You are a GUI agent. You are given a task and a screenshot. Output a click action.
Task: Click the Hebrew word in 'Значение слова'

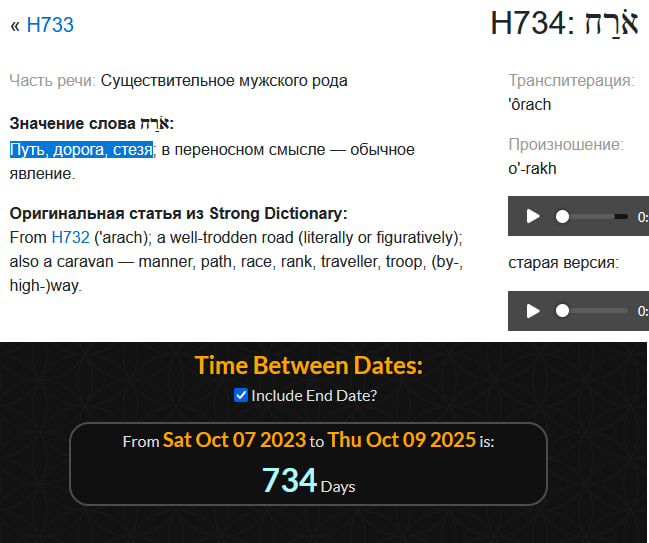[154, 123]
